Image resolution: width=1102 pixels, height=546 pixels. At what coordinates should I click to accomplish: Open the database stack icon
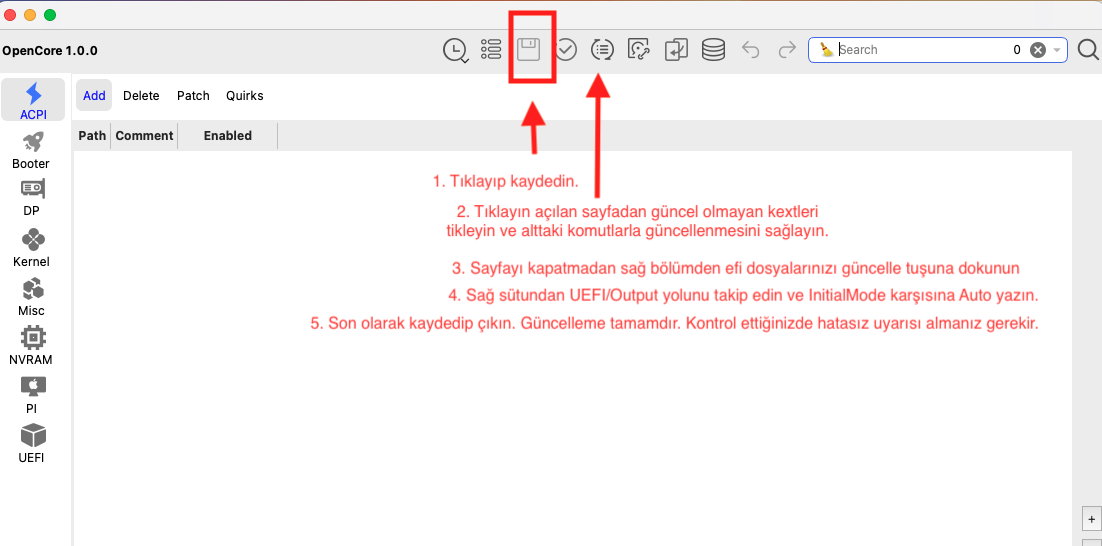pos(713,50)
